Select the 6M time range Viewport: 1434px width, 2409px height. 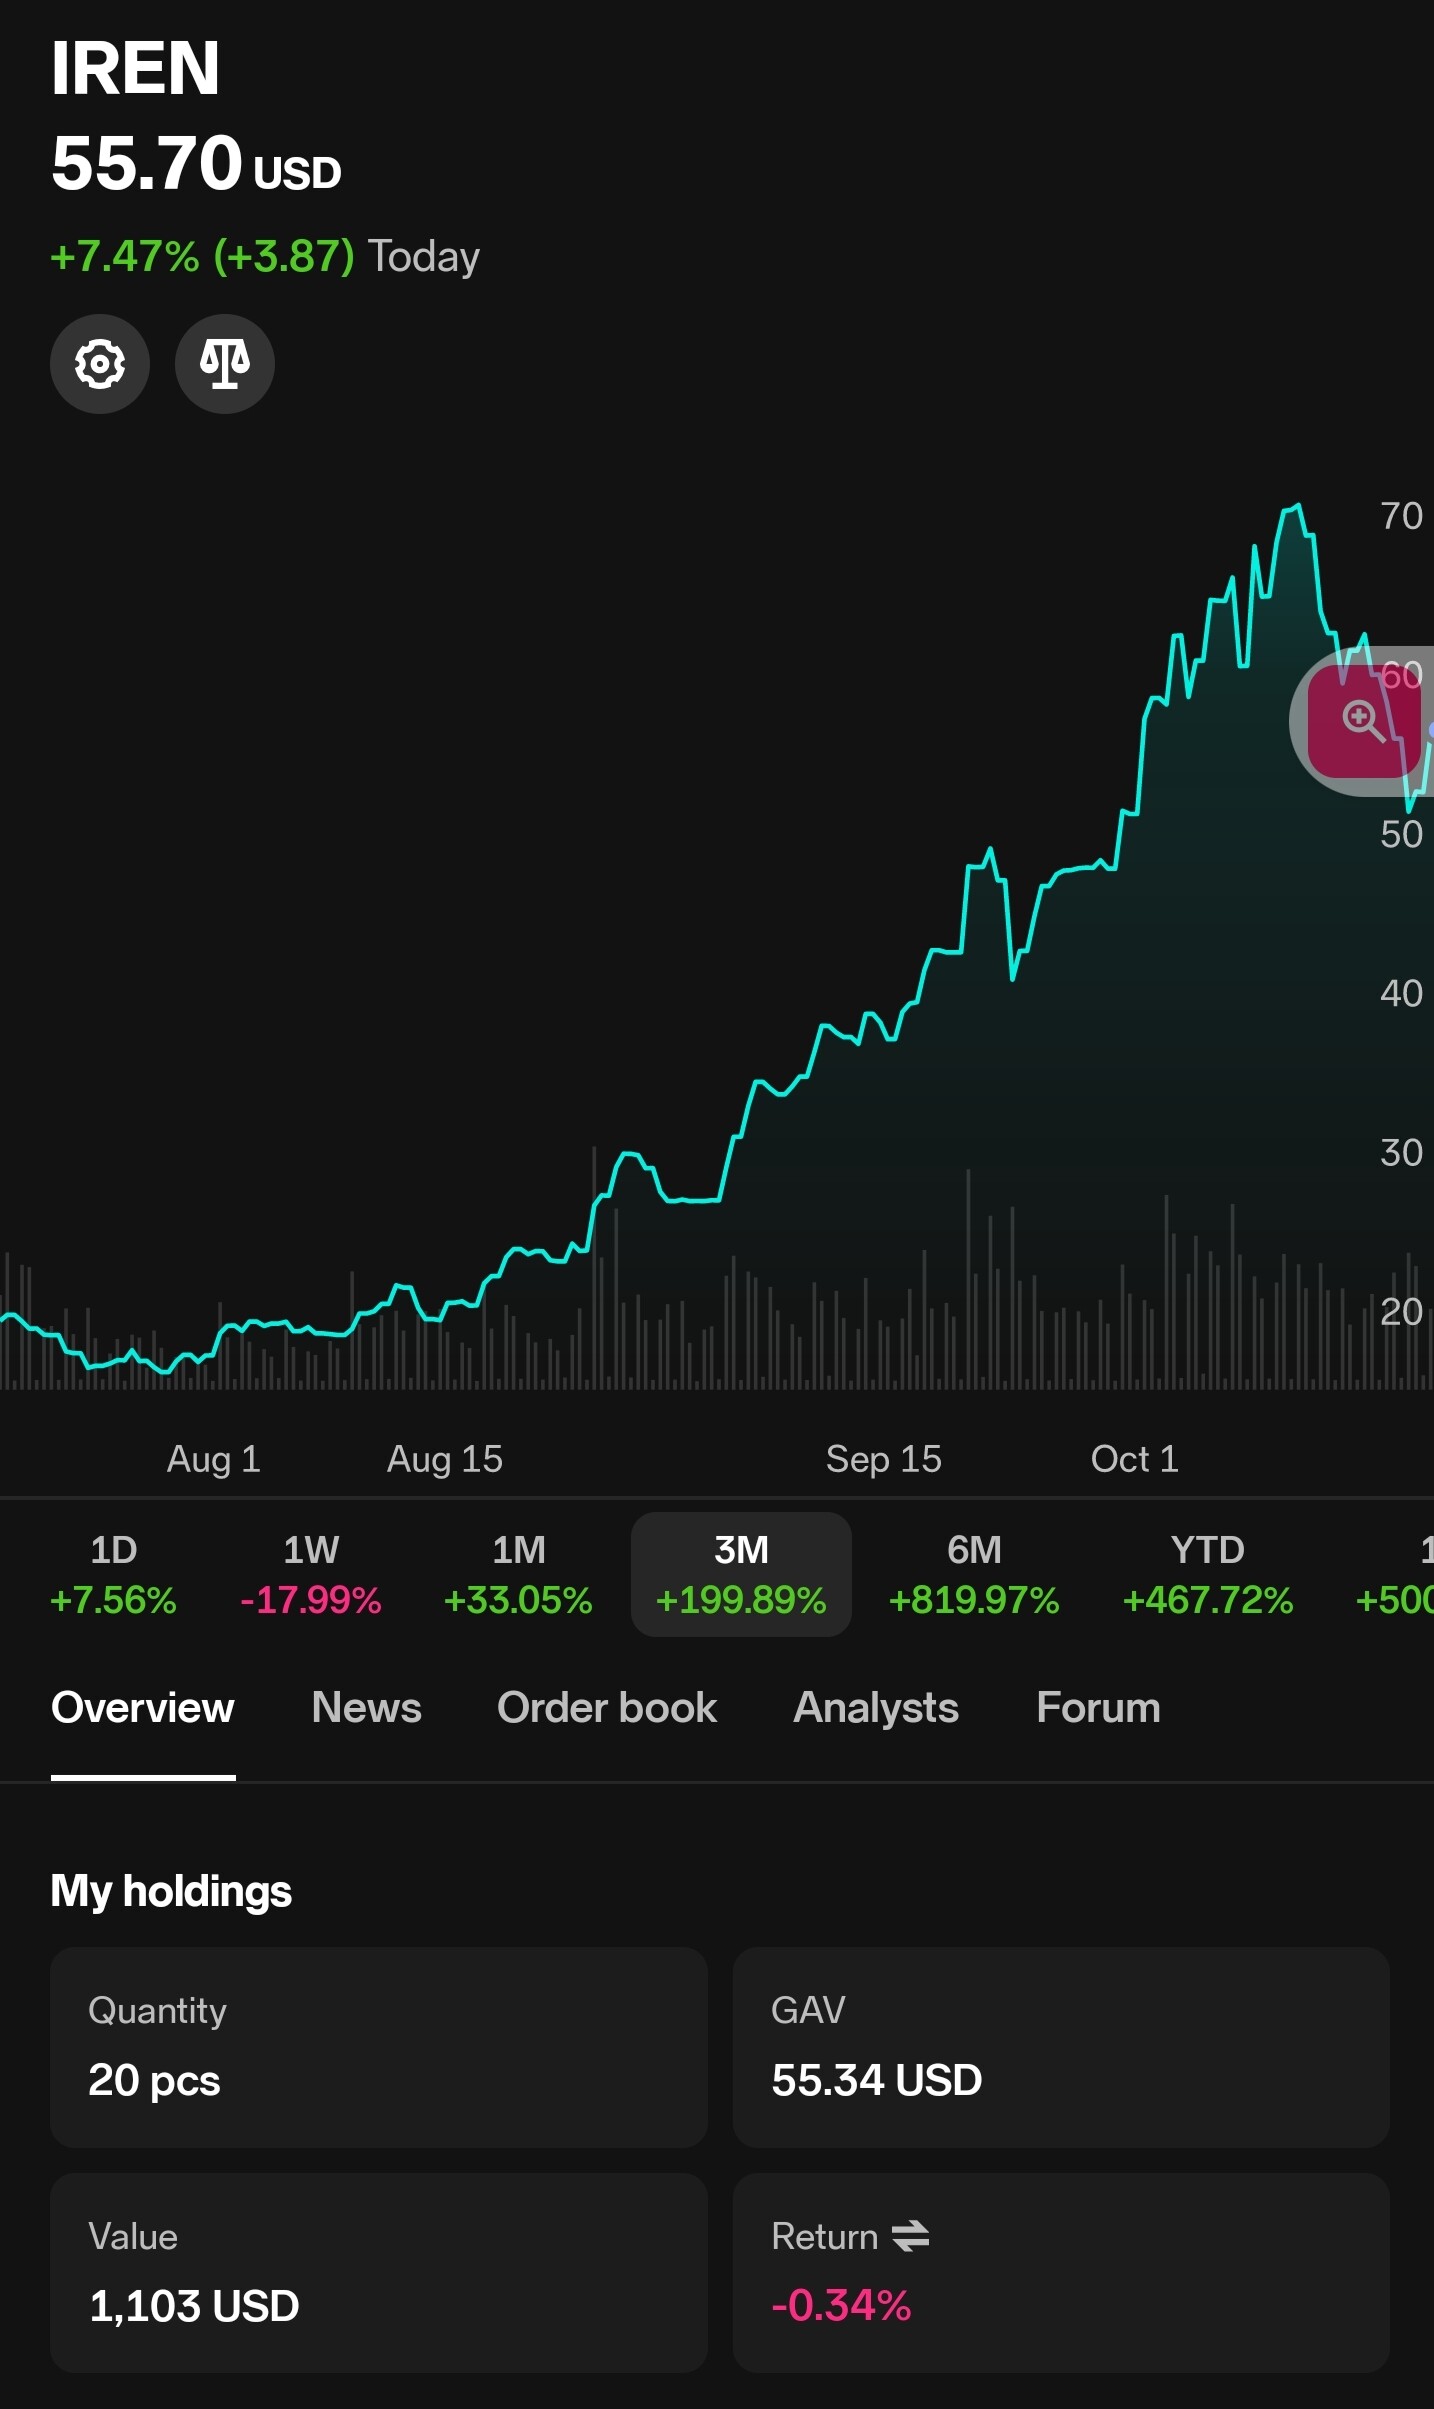974,1574
